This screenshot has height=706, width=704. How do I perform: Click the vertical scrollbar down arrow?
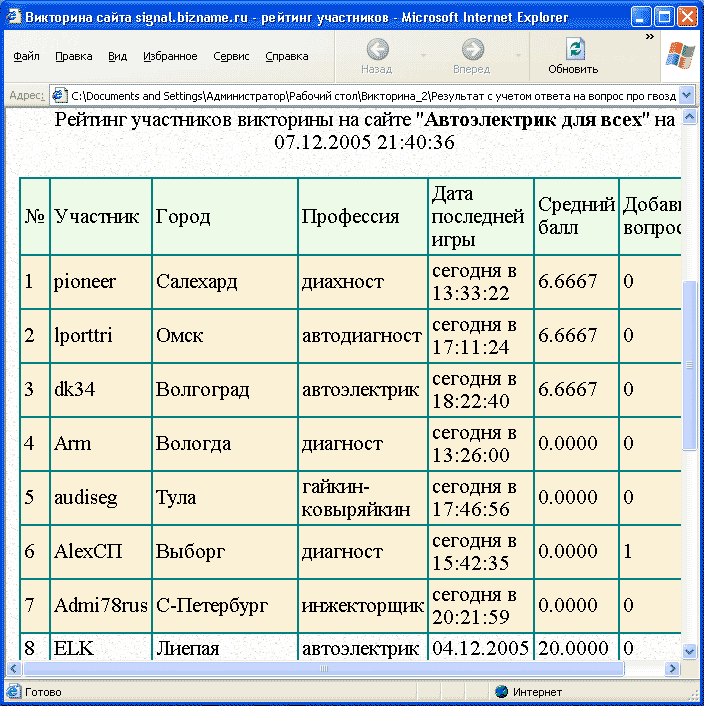[x=689, y=651]
